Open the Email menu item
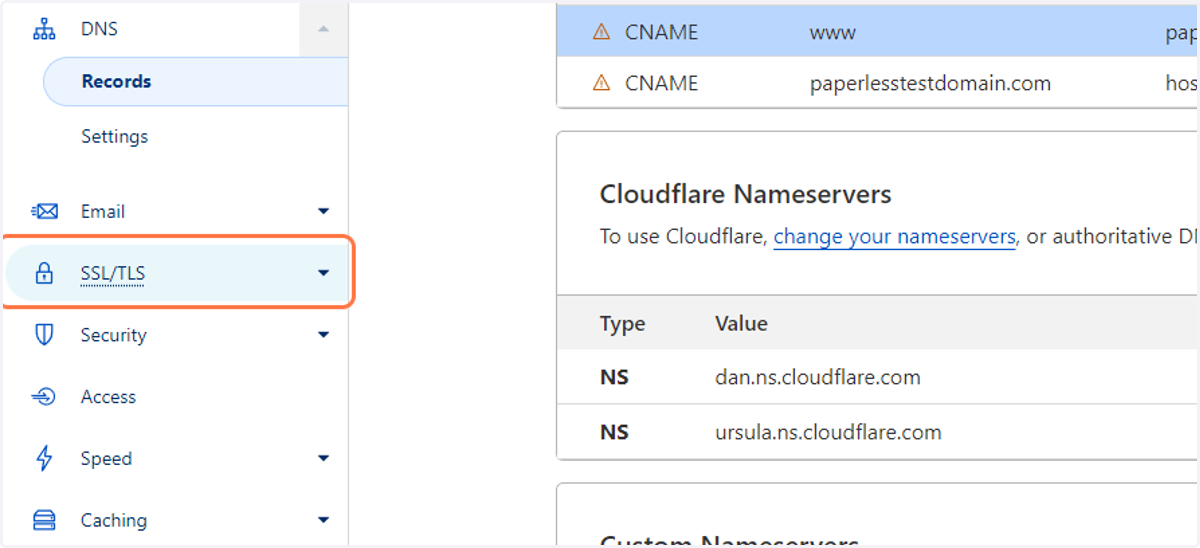The image size is (1200, 548). click(x=103, y=211)
